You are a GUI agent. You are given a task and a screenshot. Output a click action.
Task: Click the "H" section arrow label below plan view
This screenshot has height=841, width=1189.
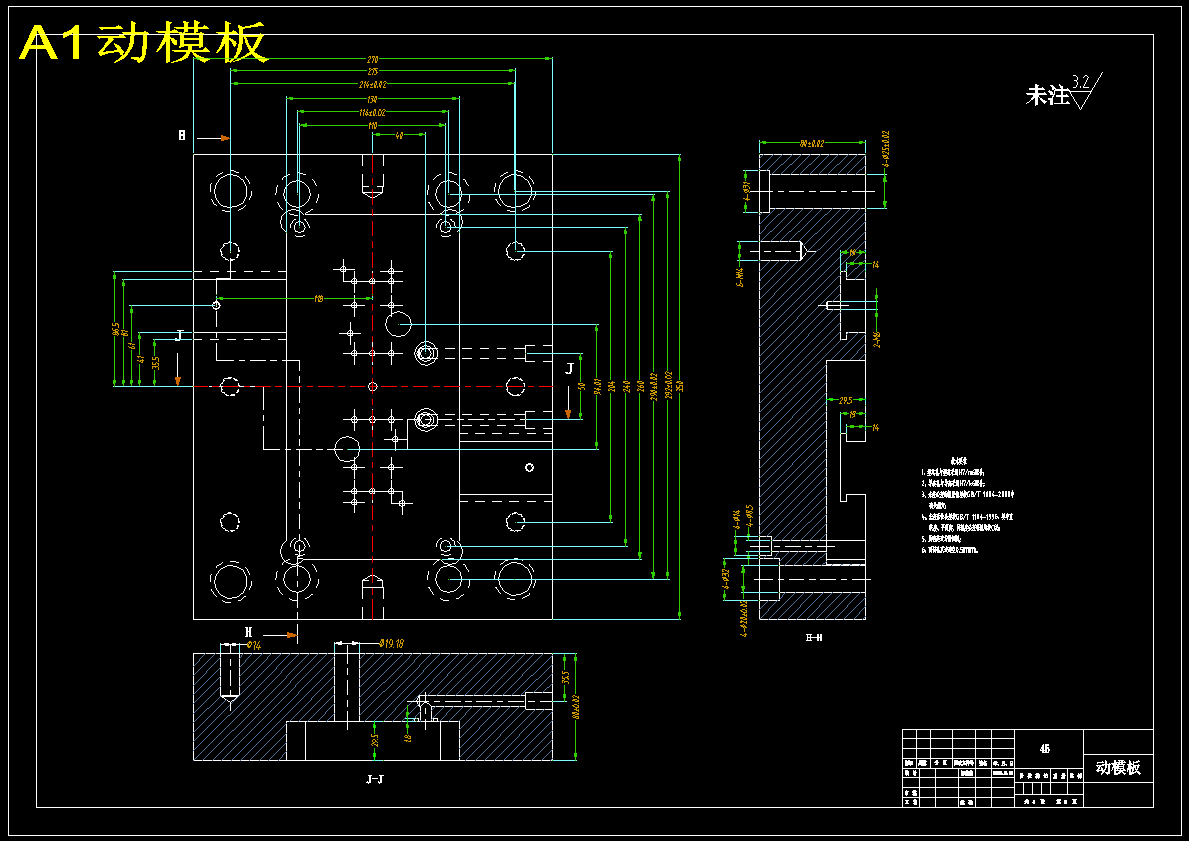coord(248,632)
